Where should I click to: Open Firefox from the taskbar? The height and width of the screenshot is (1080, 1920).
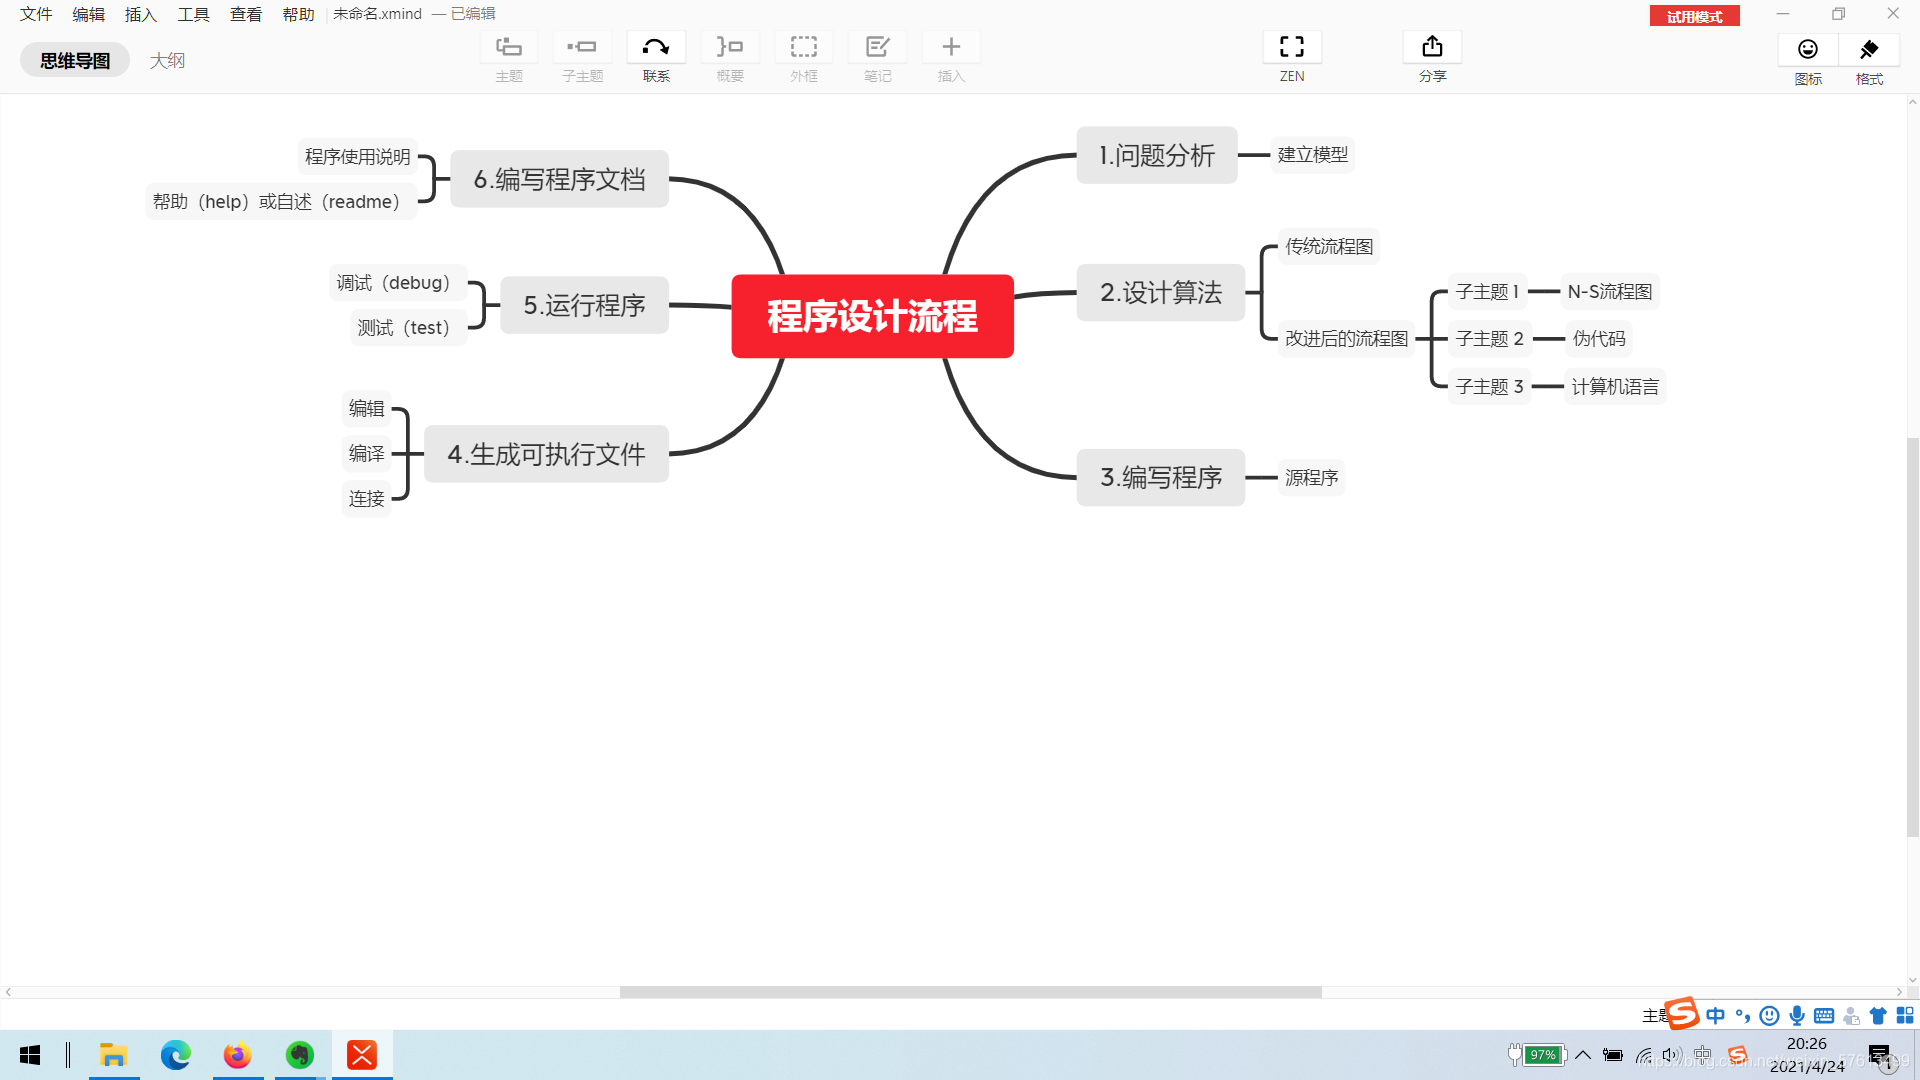click(x=237, y=1055)
